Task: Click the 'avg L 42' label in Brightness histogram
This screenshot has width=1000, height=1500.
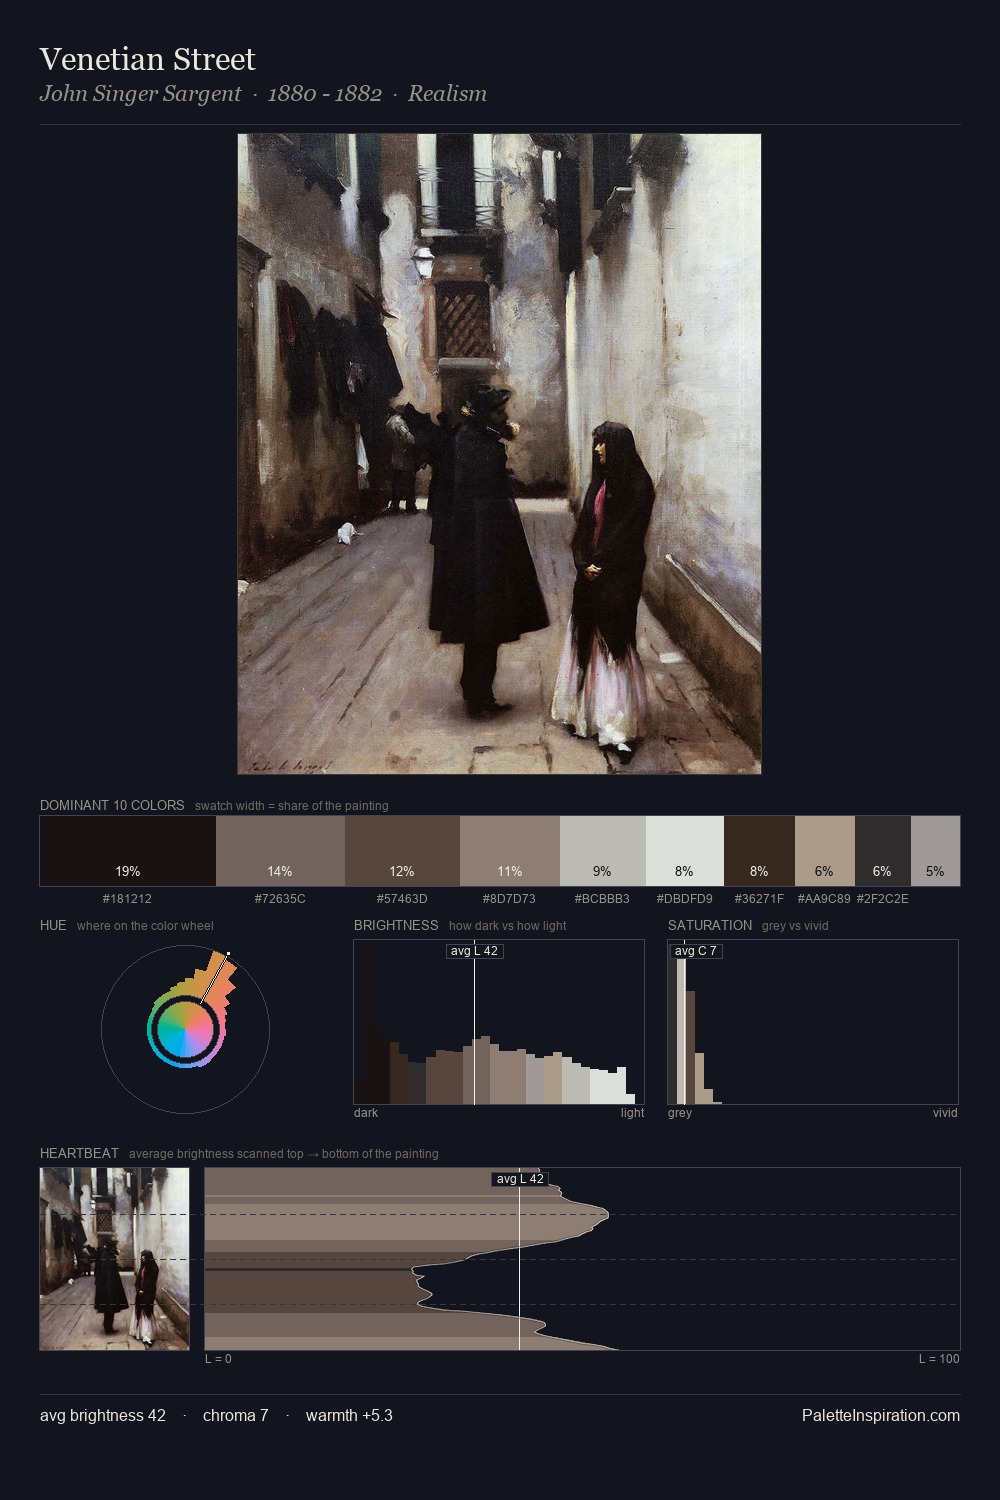Action: pos(474,951)
